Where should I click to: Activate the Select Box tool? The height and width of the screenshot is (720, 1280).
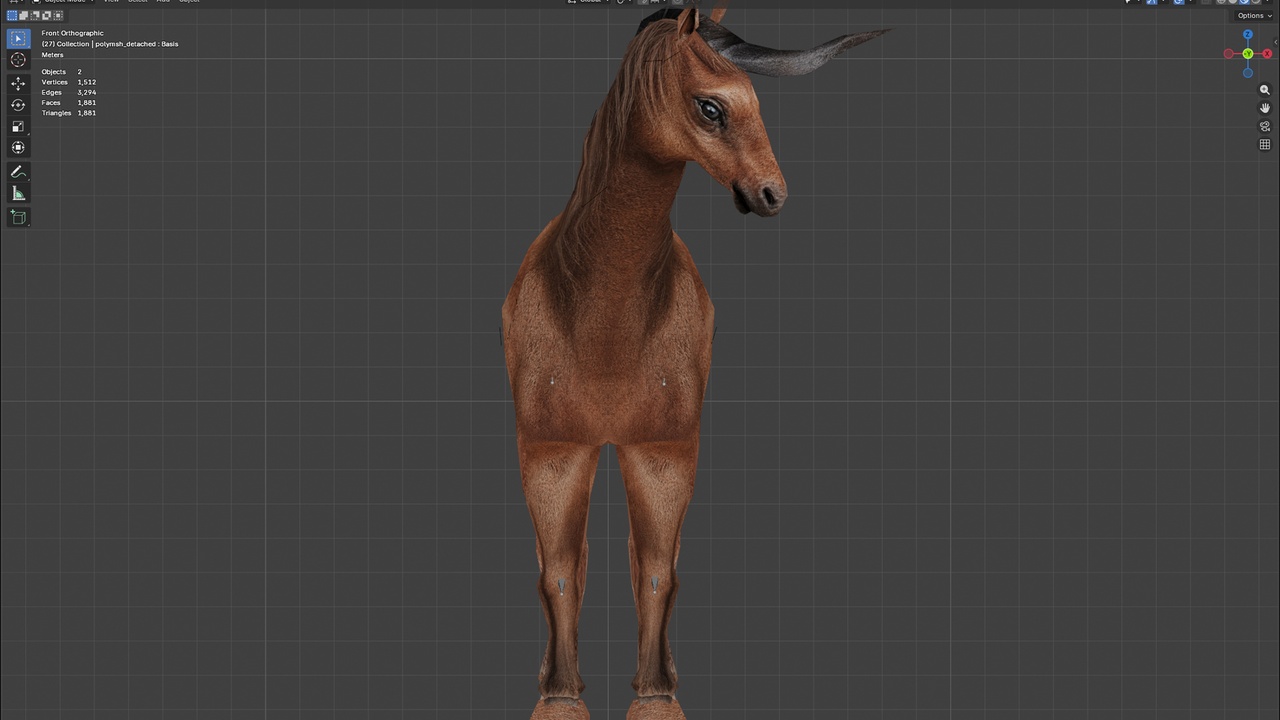pos(18,39)
